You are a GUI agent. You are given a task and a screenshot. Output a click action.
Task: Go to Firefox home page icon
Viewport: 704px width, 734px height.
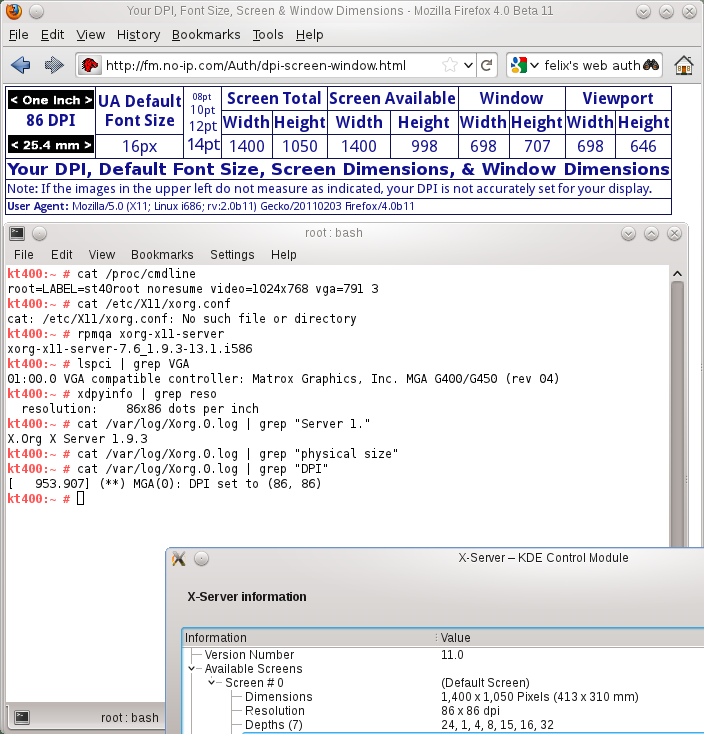pos(684,65)
